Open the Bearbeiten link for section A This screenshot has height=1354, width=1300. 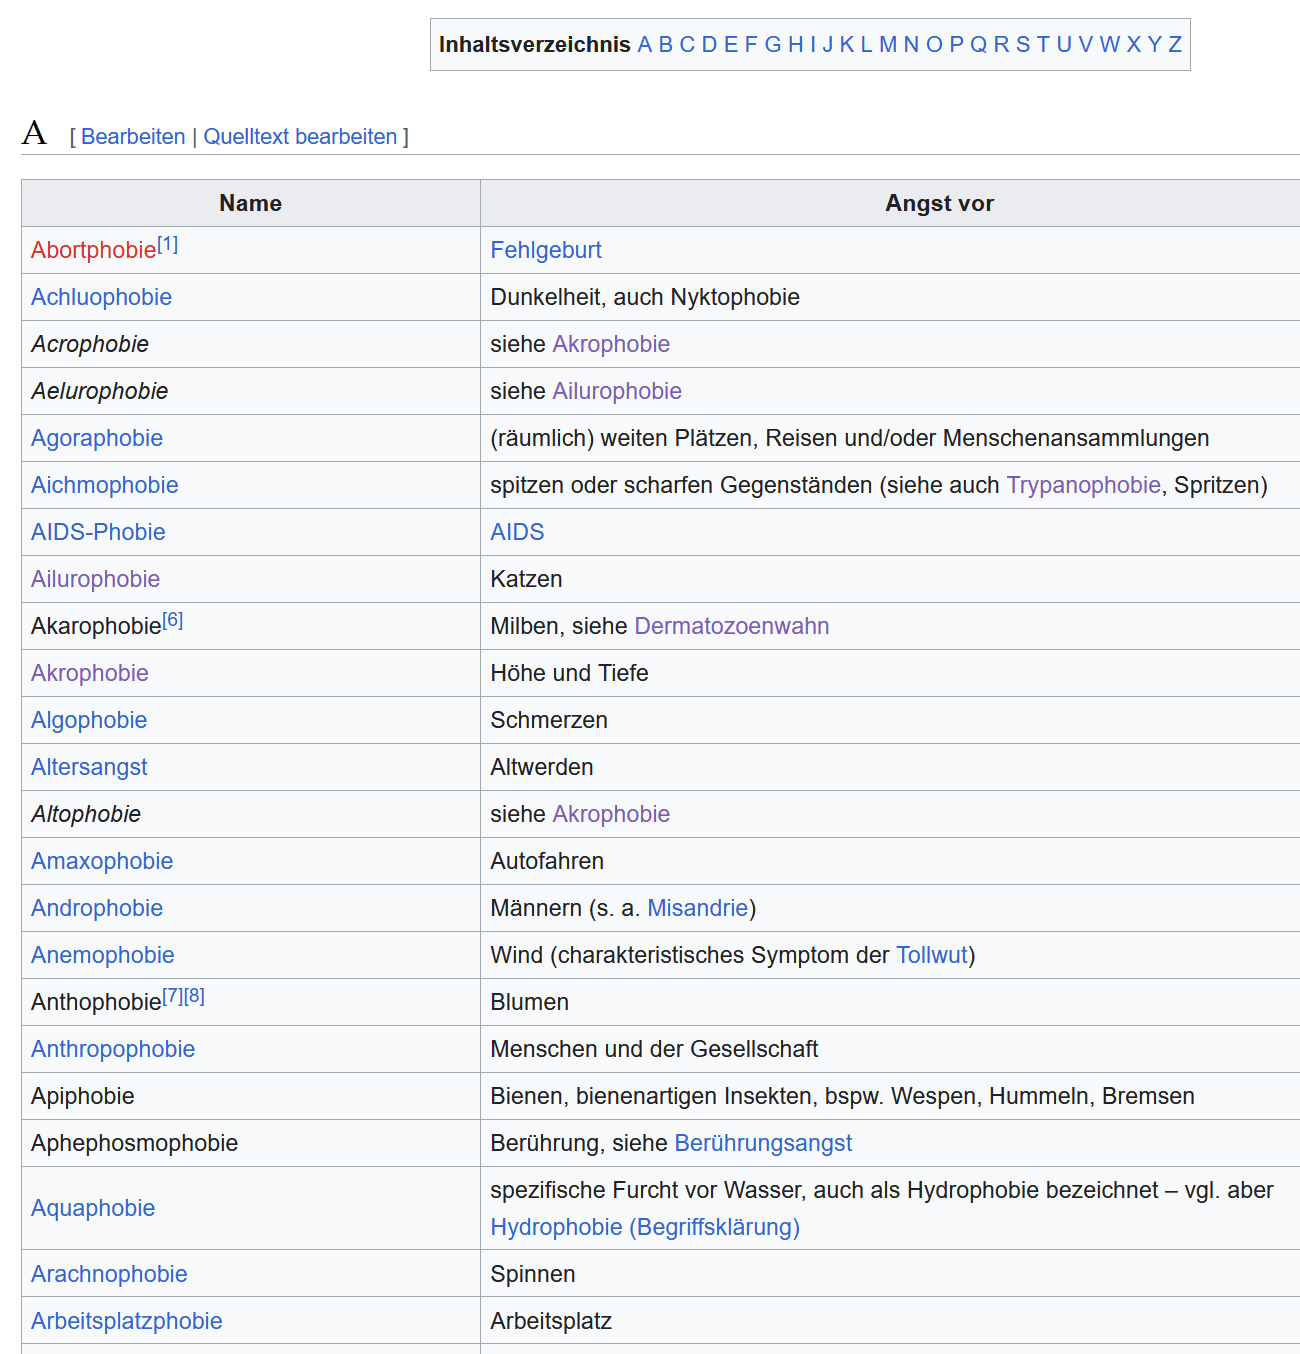(133, 137)
